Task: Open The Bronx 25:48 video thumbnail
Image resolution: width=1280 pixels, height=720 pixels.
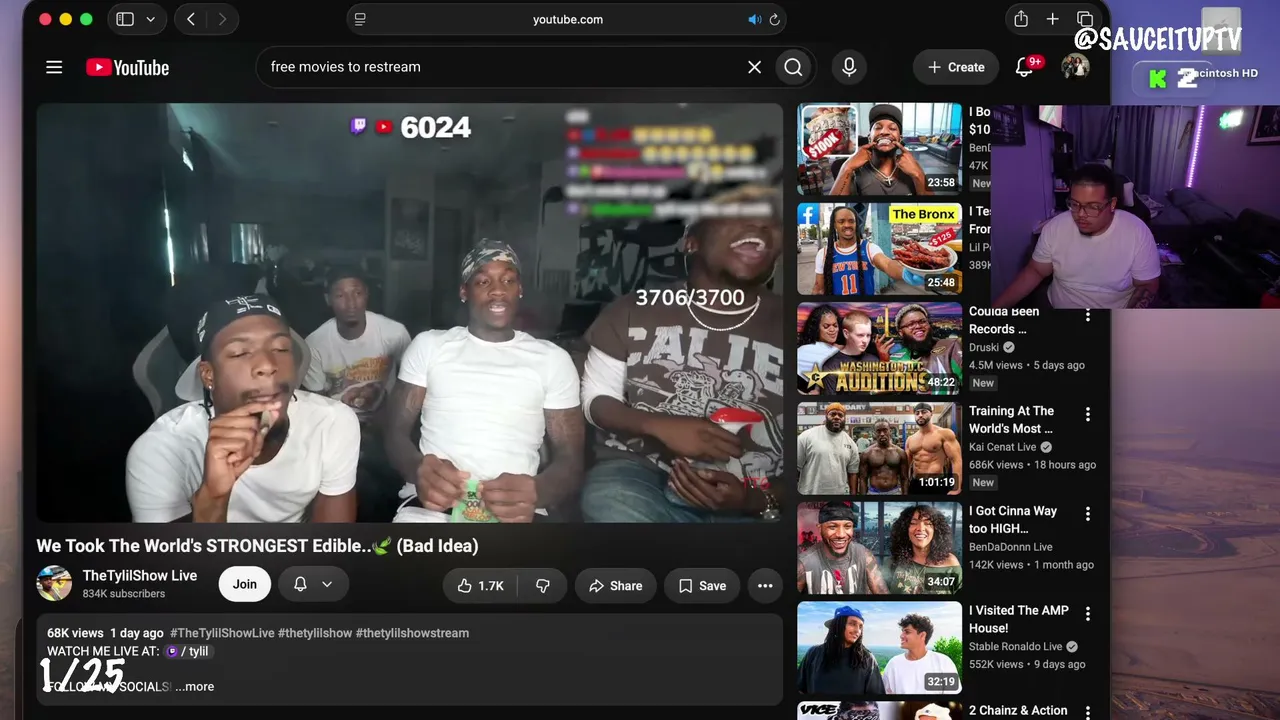Action: pyautogui.click(x=879, y=249)
